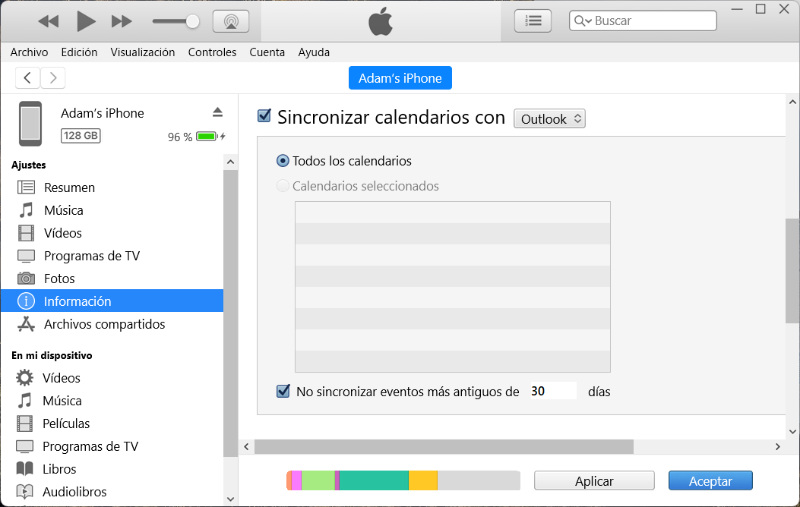The image size is (800, 507).
Task: Go back with the left arrow
Action: 28,78
